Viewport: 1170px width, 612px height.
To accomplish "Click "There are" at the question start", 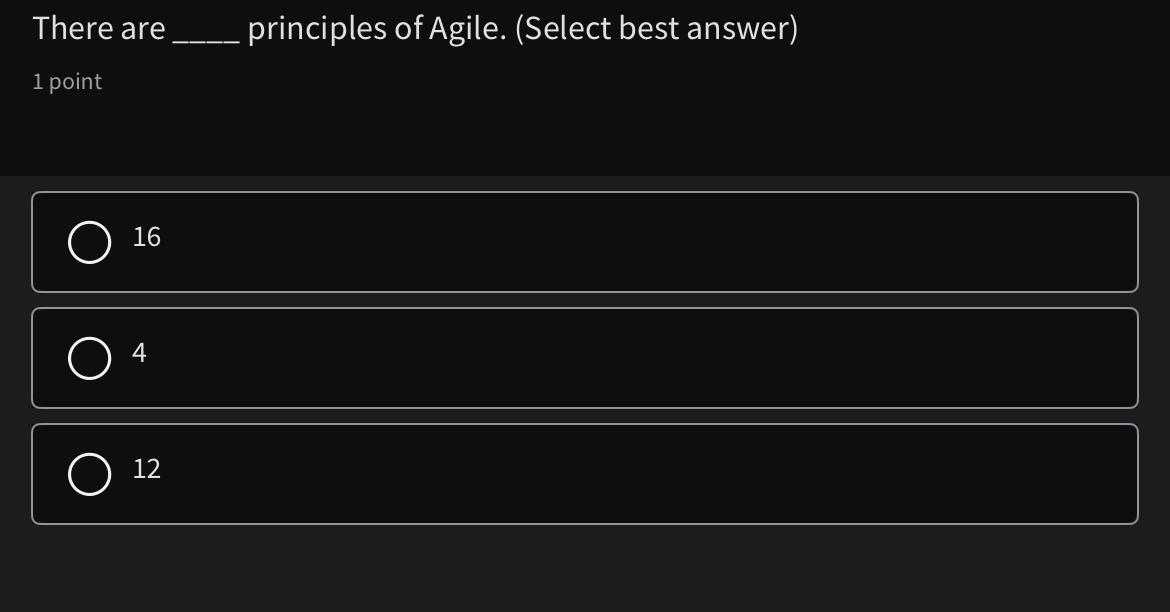I will (99, 29).
